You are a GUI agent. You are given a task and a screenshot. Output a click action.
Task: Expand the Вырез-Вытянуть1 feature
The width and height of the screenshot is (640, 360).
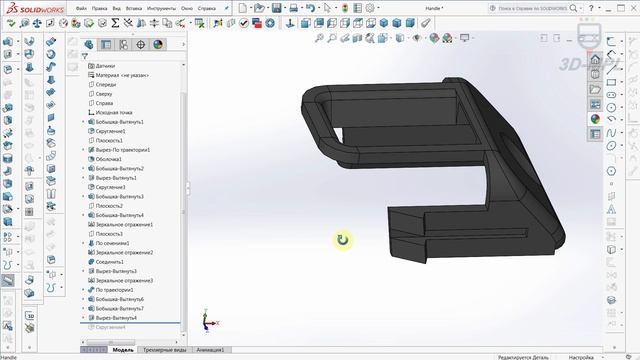click(x=83, y=178)
